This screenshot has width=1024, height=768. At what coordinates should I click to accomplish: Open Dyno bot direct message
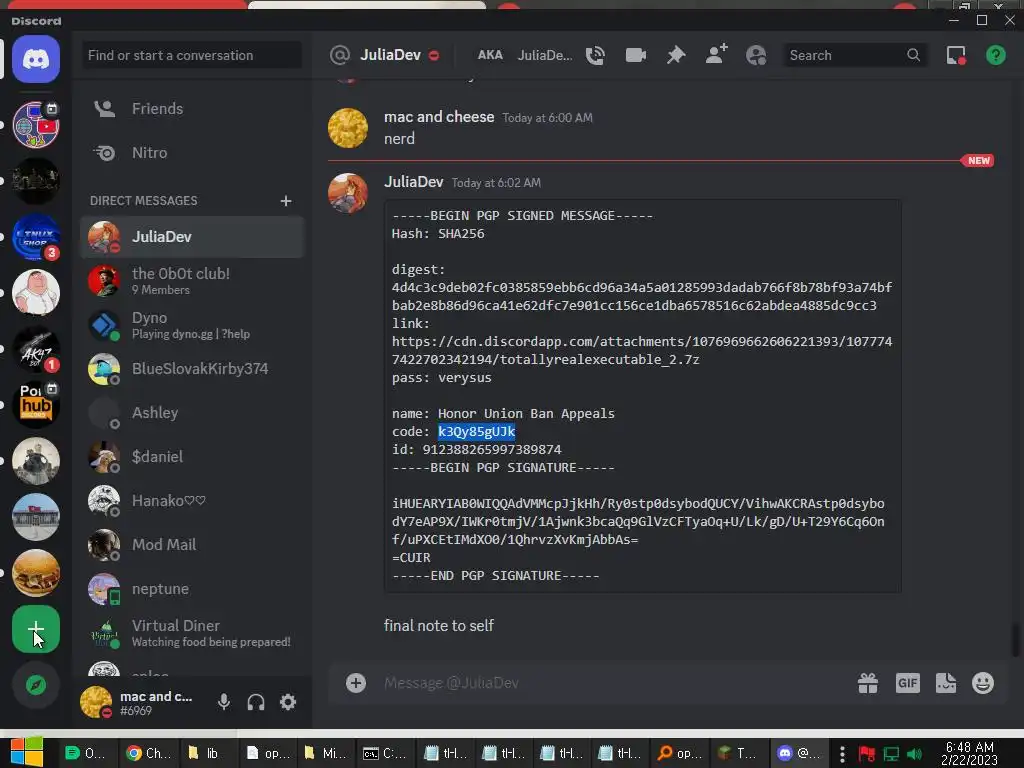193,325
